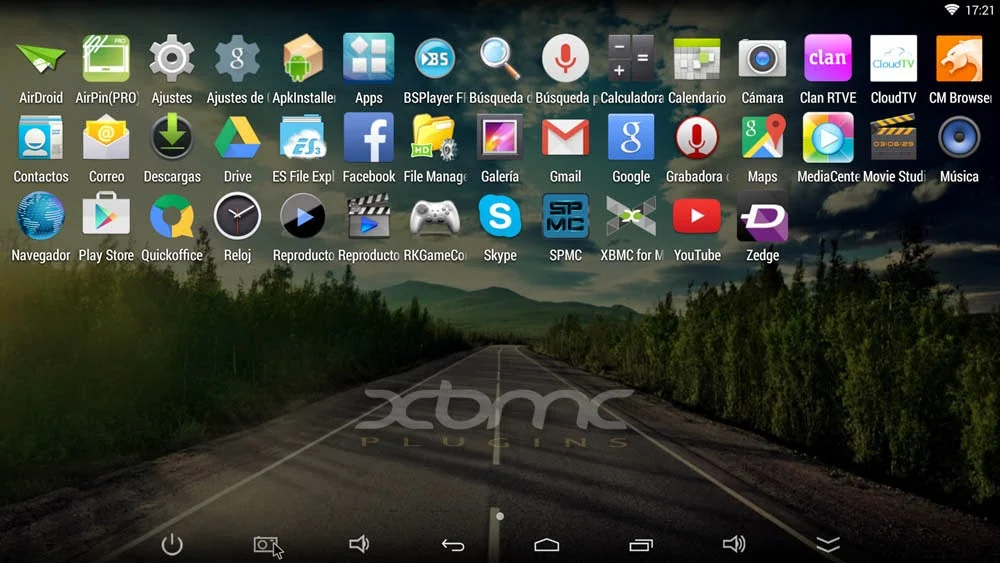1000x563 pixels.
Task: Open Clan RTVE app
Action: (828, 59)
